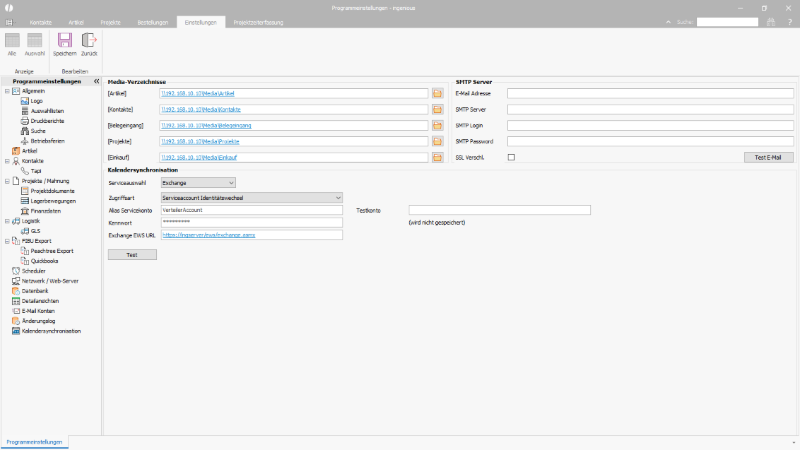Switch to the Projektzeiterfassung ribbon tab
This screenshot has width=800, height=450.
click(x=258, y=22)
